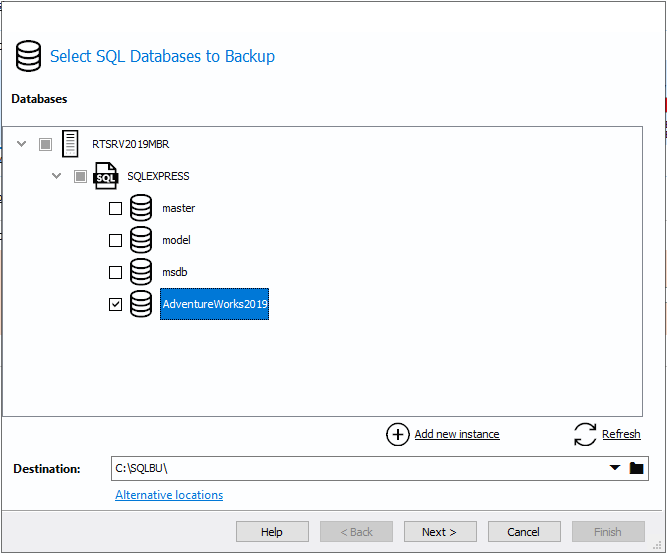Select the SQLEXPRESS label
The image size is (667, 554).
point(158,176)
